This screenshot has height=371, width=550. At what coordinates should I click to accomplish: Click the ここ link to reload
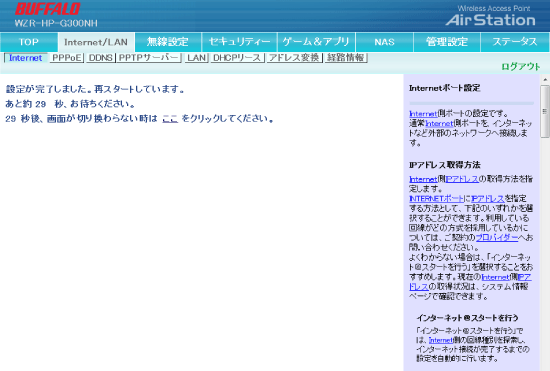170,119
